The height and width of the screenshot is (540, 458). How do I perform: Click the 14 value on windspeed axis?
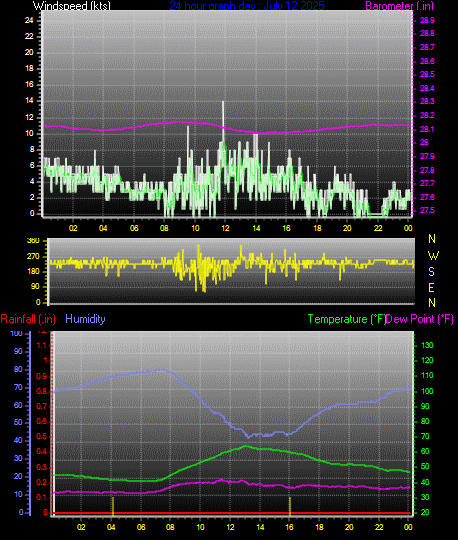click(29, 101)
